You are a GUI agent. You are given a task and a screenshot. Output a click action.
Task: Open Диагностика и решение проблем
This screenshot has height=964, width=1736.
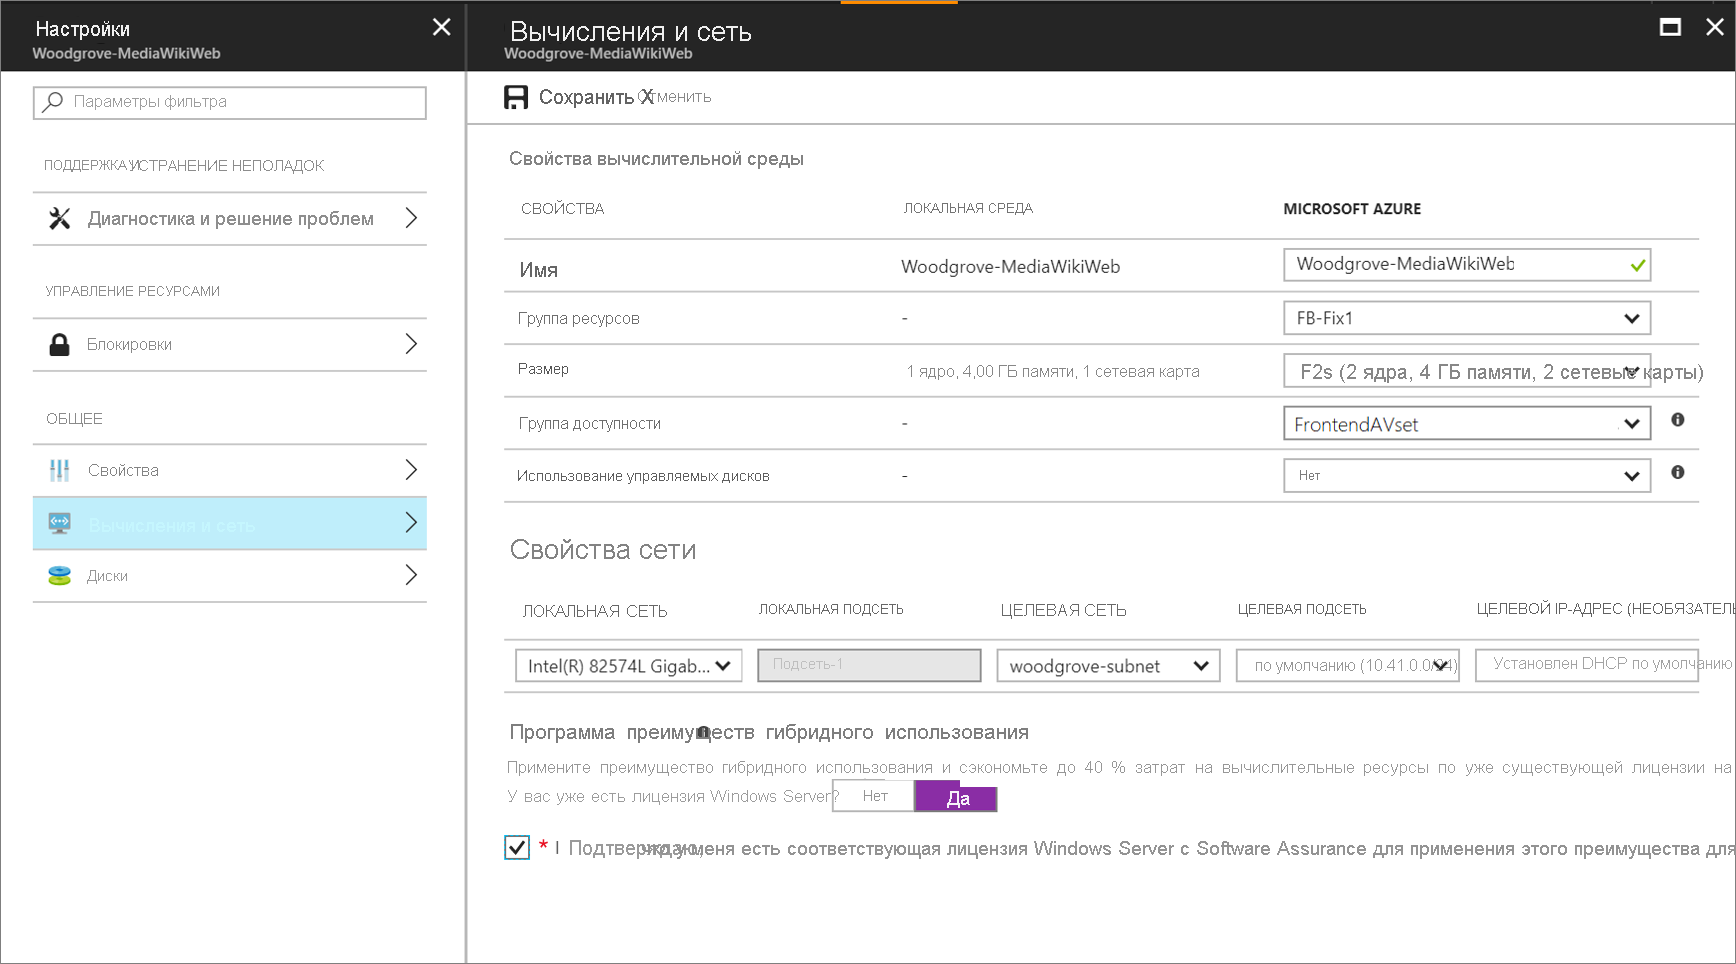pos(230,218)
